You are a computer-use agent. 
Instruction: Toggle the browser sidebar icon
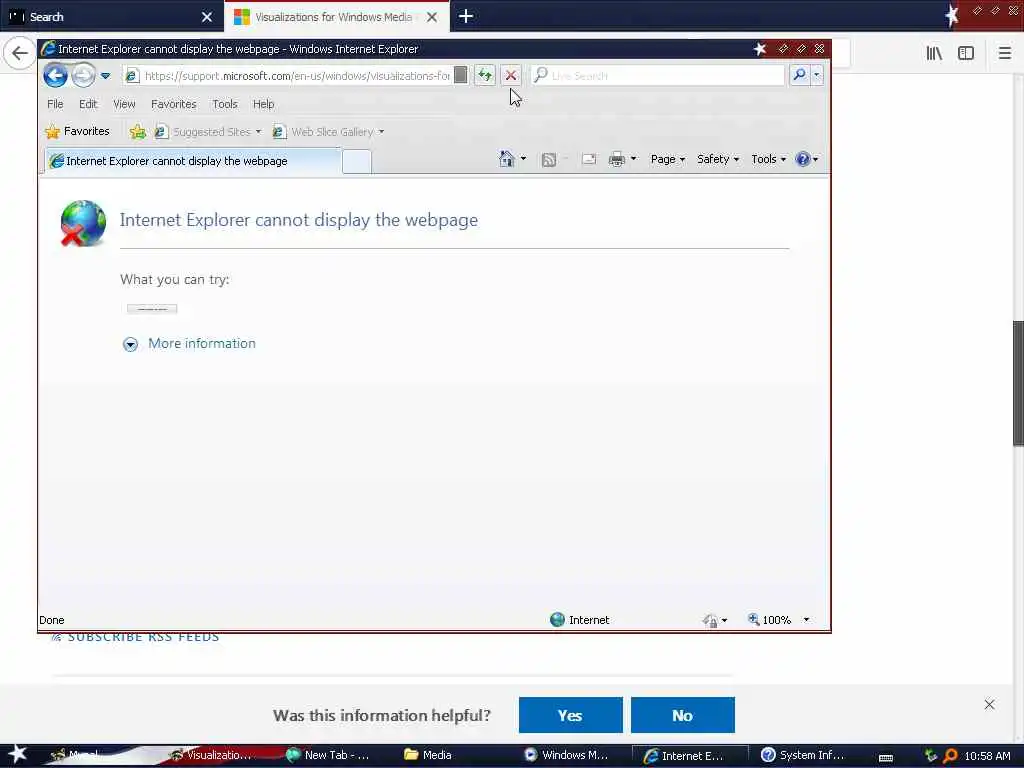pyautogui.click(x=966, y=53)
